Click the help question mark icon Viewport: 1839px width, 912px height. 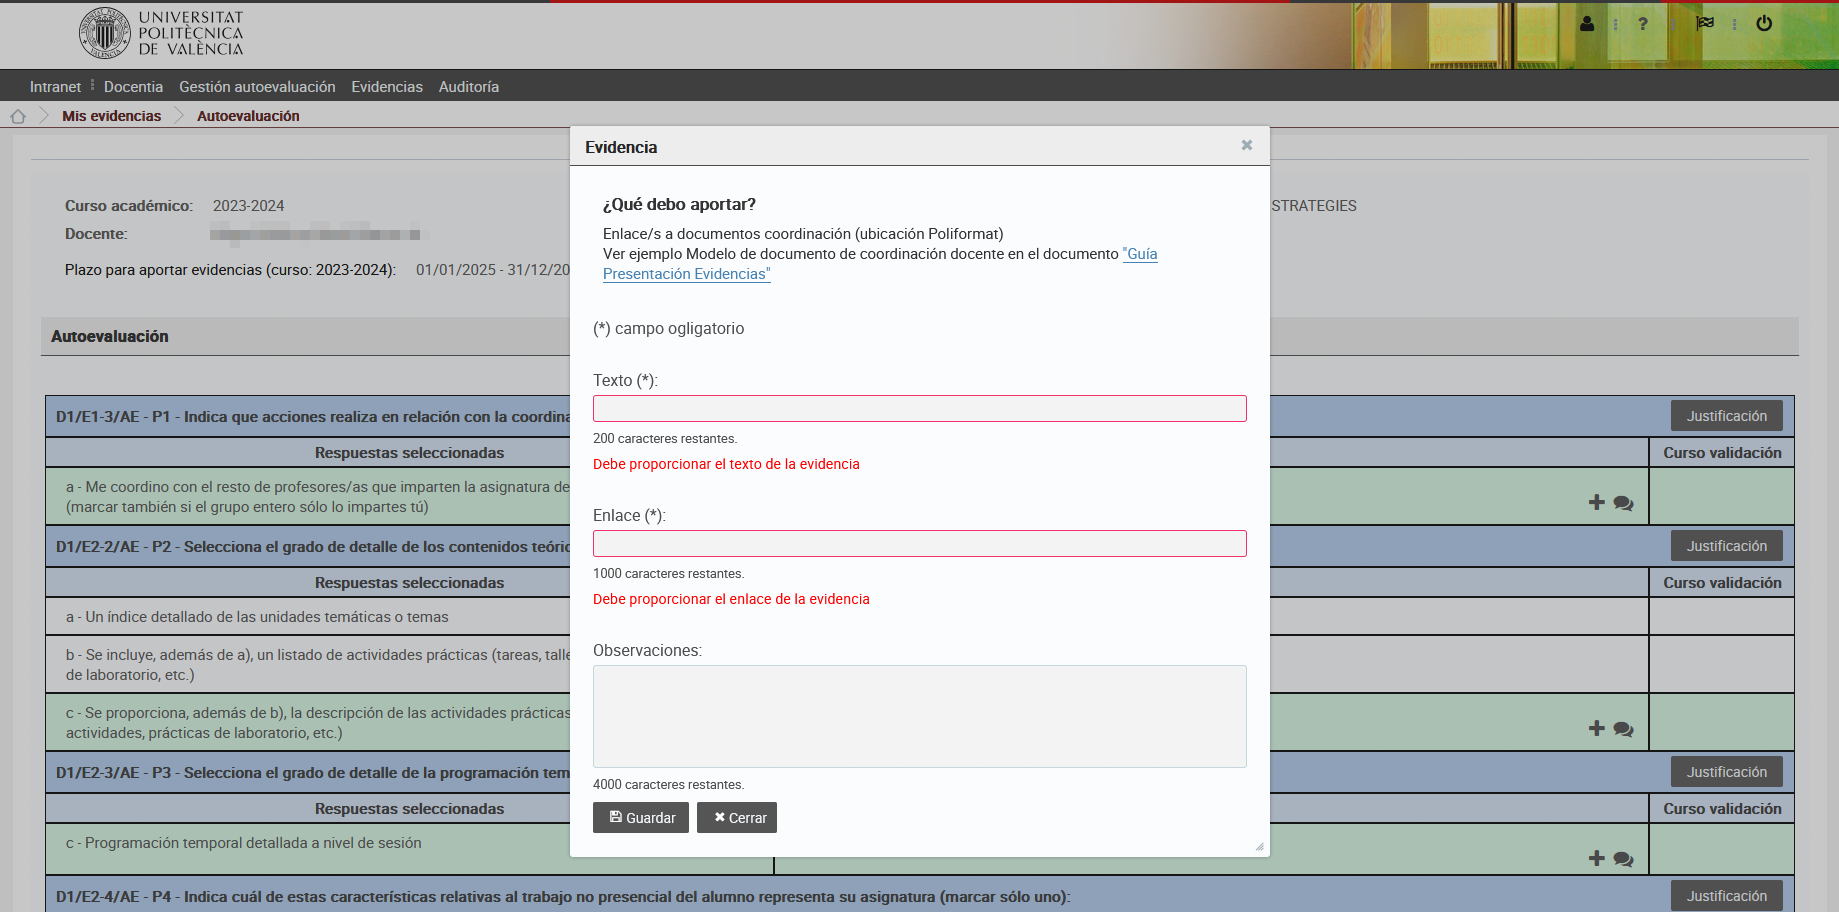click(1643, 24)
